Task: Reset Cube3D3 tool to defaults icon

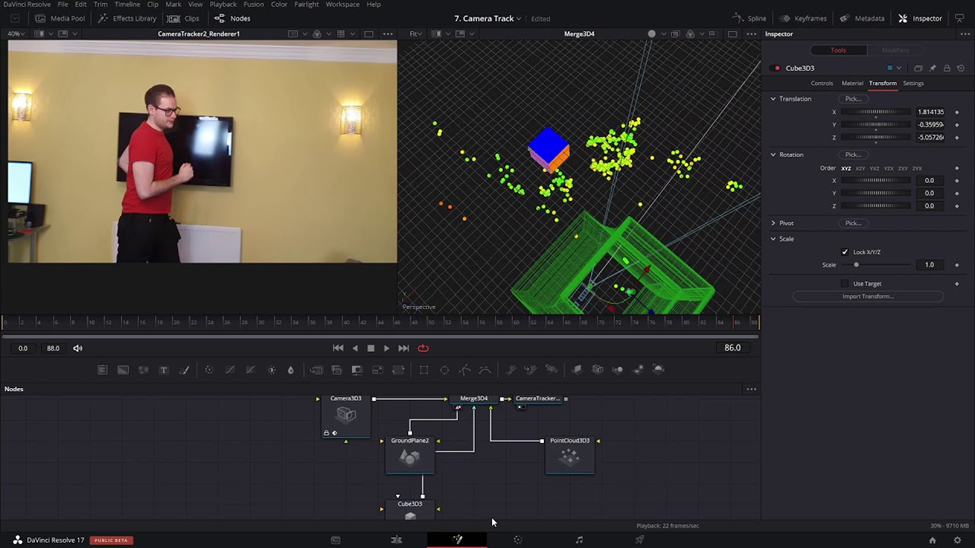Action: click(x=961, y=68)
